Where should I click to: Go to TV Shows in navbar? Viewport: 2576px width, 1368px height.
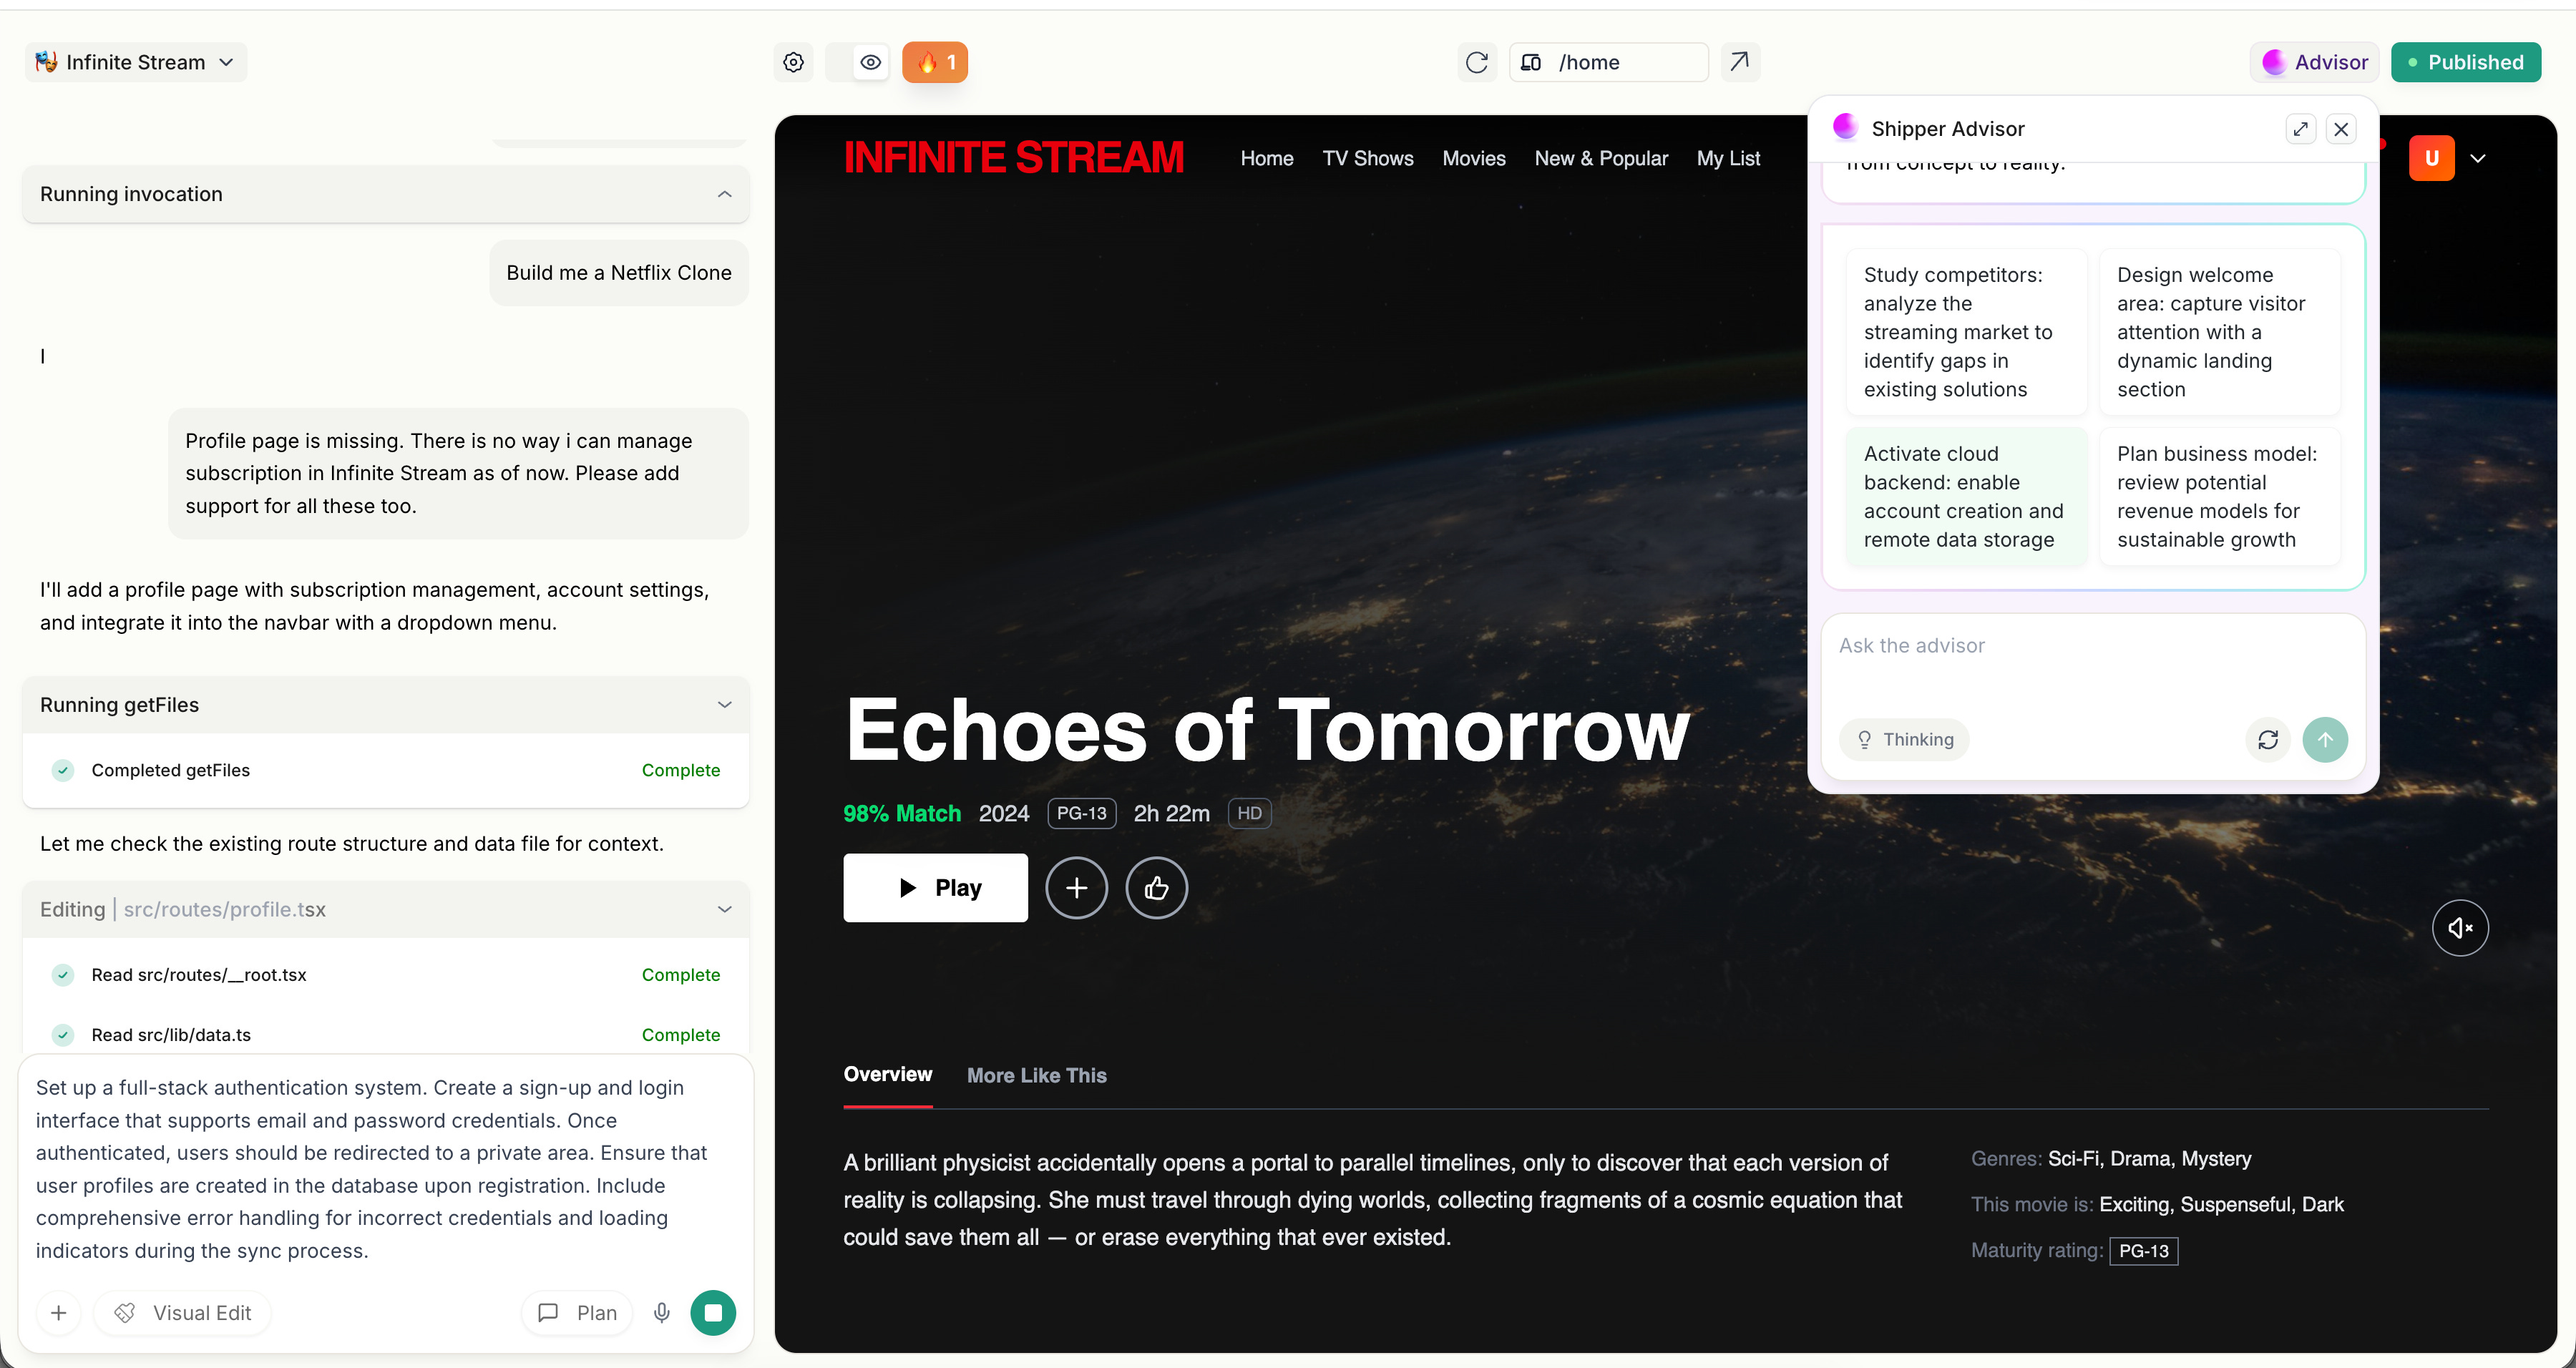click(x=1367, y=158)
